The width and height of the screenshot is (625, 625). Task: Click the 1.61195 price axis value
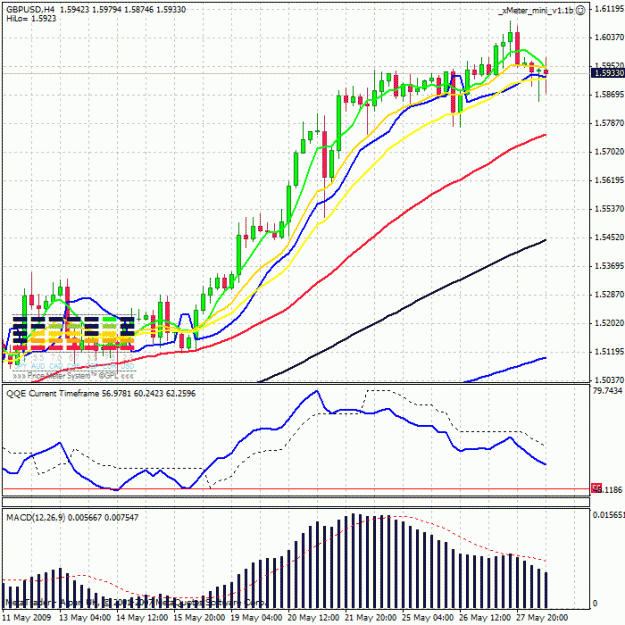tap(609, 9)
